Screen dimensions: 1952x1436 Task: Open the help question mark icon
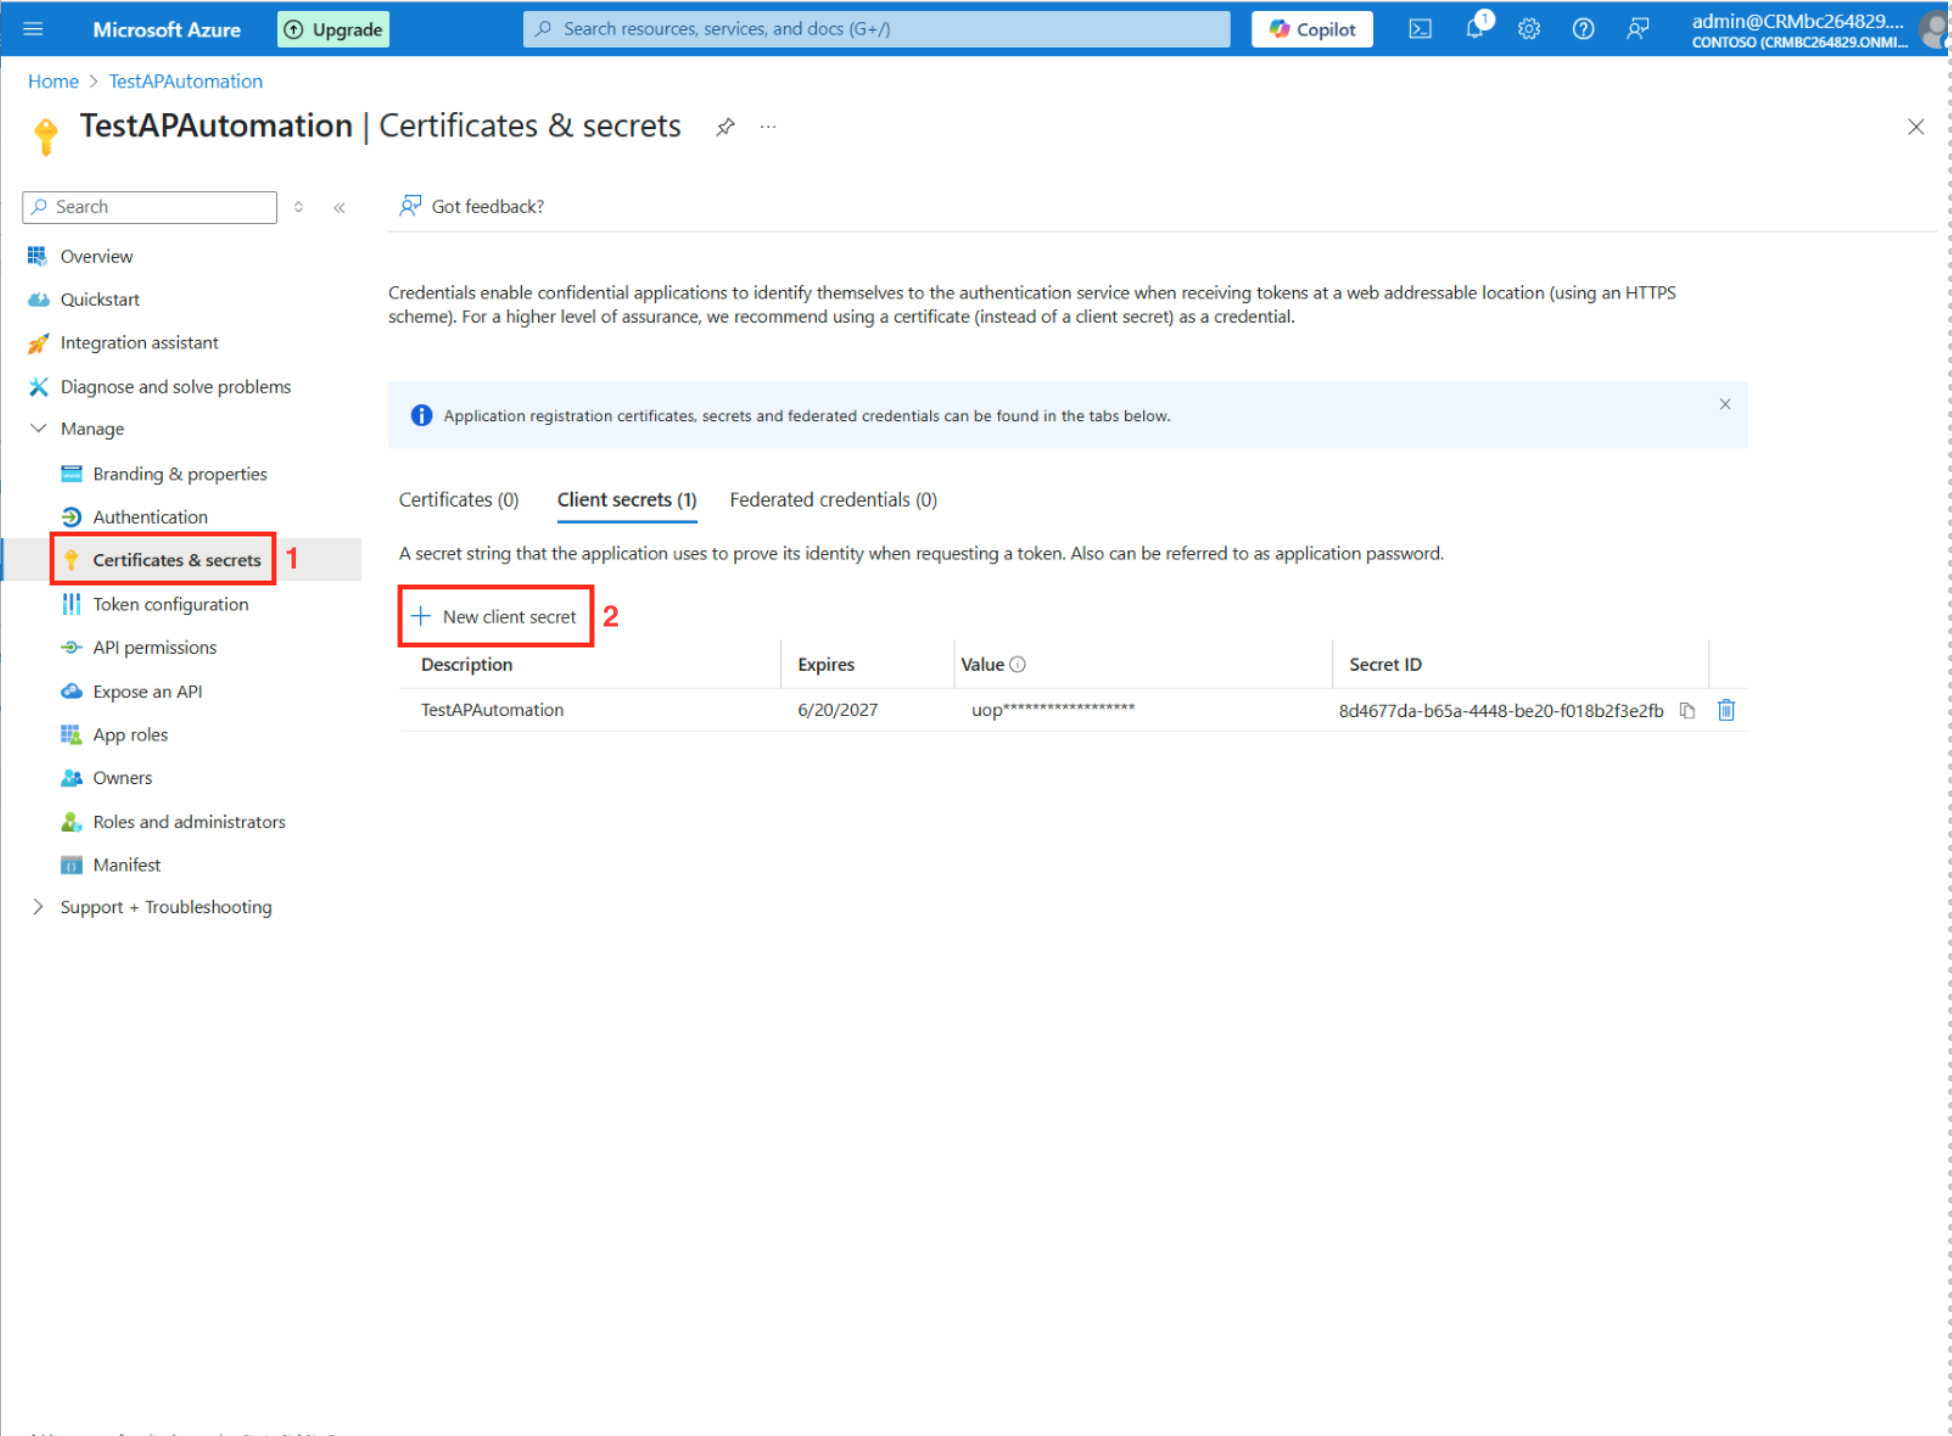click(x=1583, y=29)
